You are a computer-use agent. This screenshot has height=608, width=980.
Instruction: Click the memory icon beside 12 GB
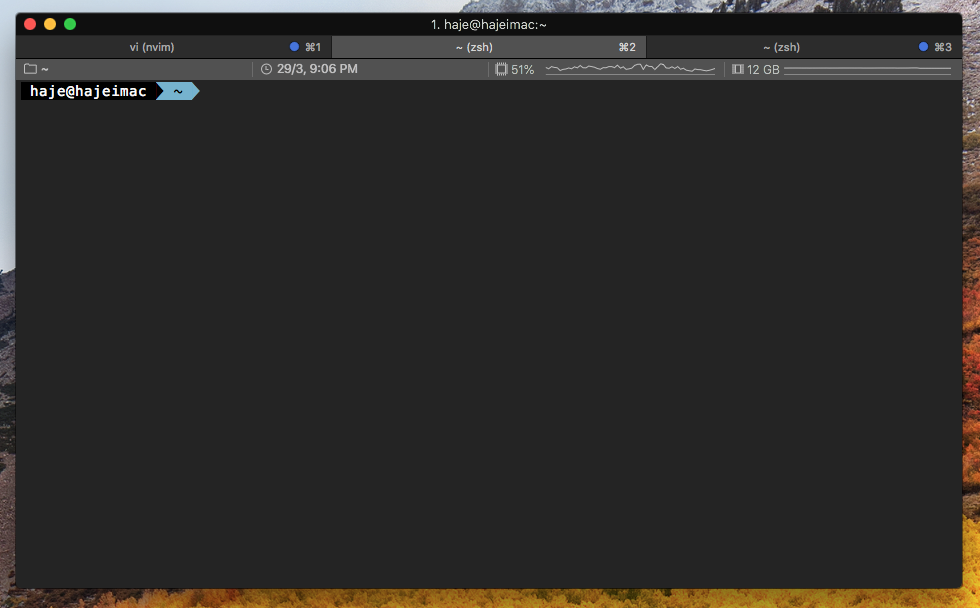[x=738, y=69]
